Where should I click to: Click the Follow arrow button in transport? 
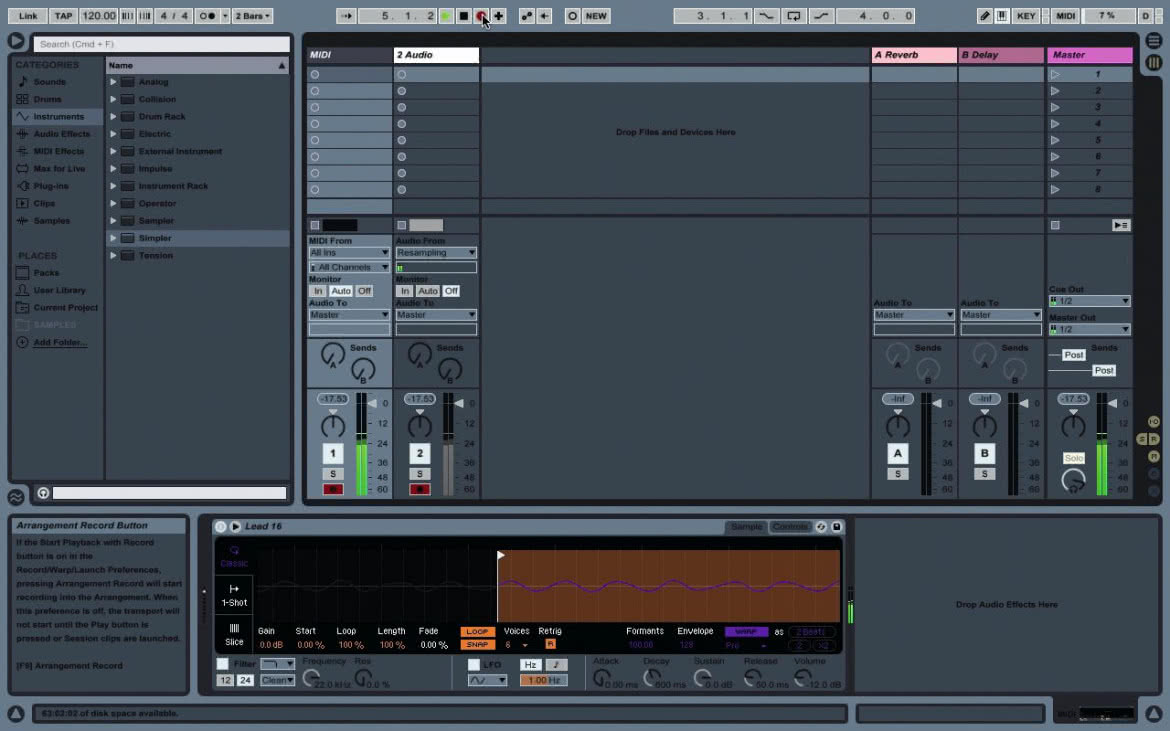tap(345, 16)
